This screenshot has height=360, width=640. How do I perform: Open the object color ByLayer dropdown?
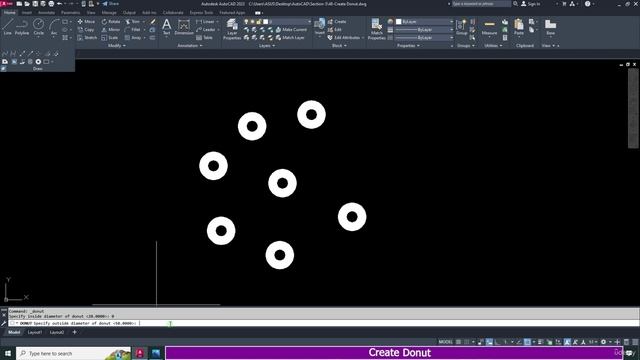pos(451,21)
